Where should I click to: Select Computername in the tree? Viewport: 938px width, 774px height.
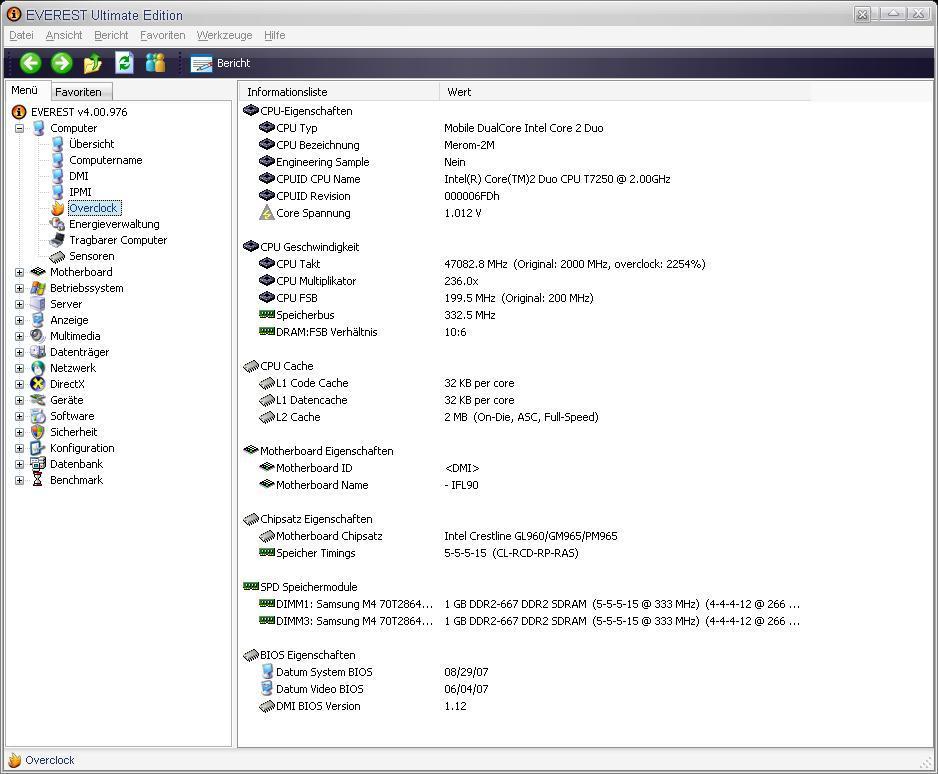106,160
